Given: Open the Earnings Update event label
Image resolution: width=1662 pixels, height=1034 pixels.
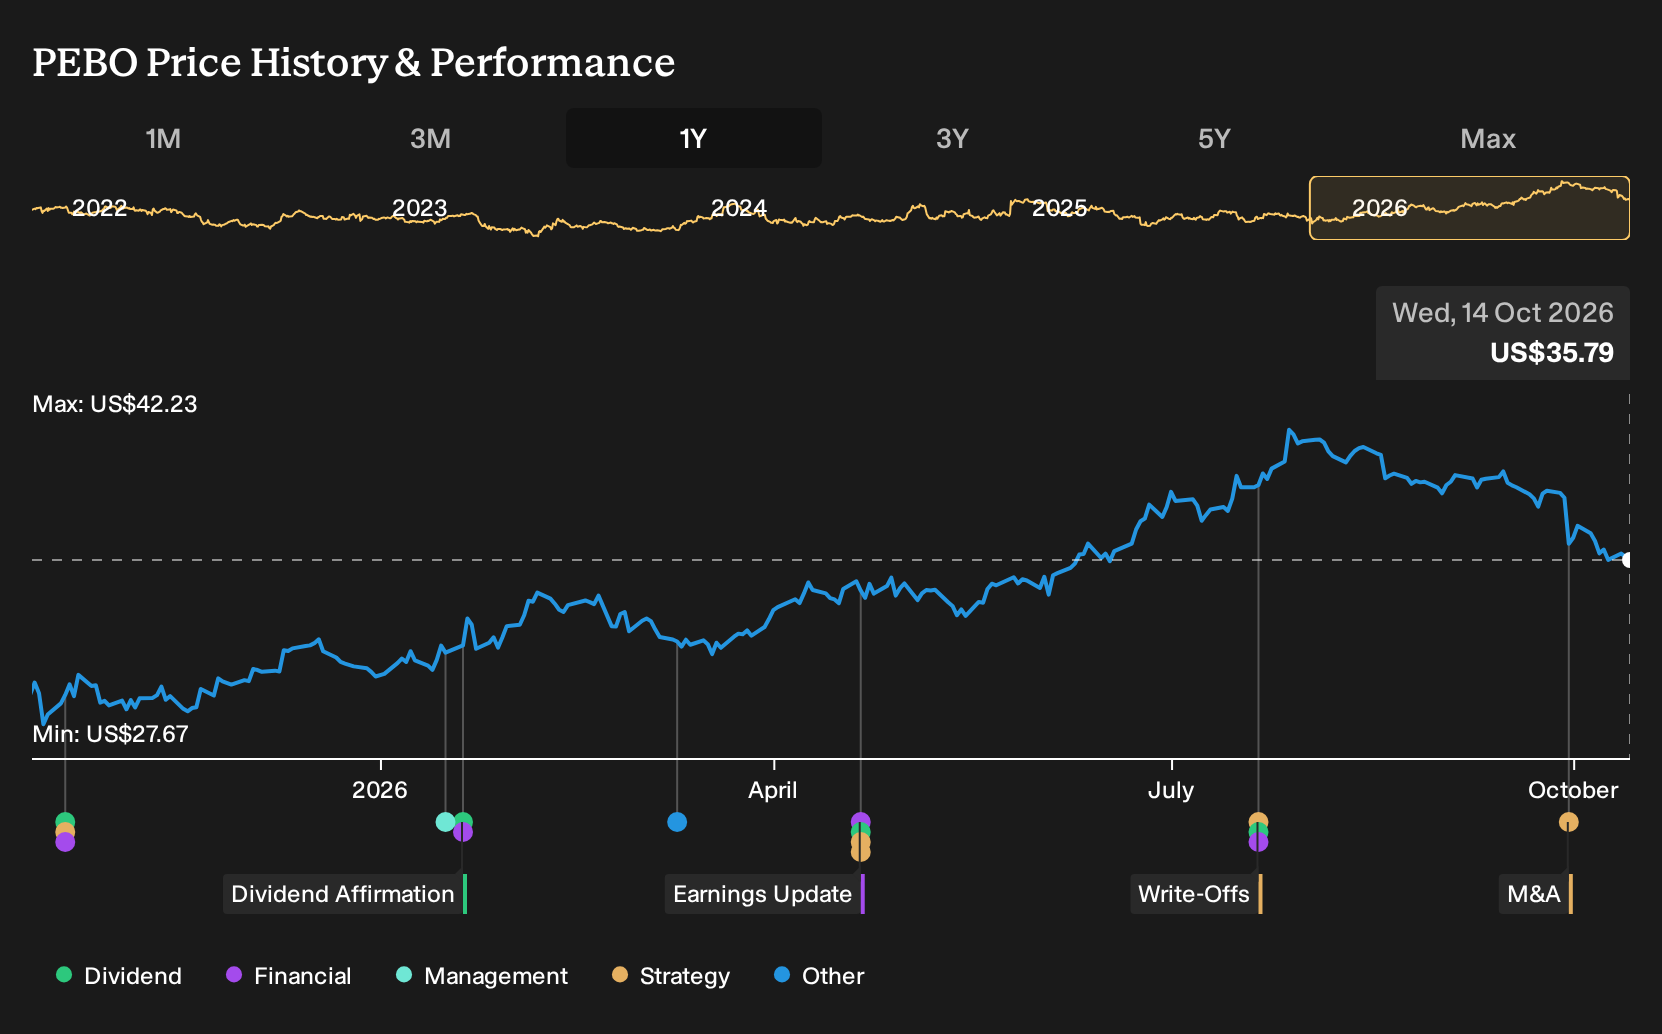Looking at the screenshot, I should pos(765,894).
